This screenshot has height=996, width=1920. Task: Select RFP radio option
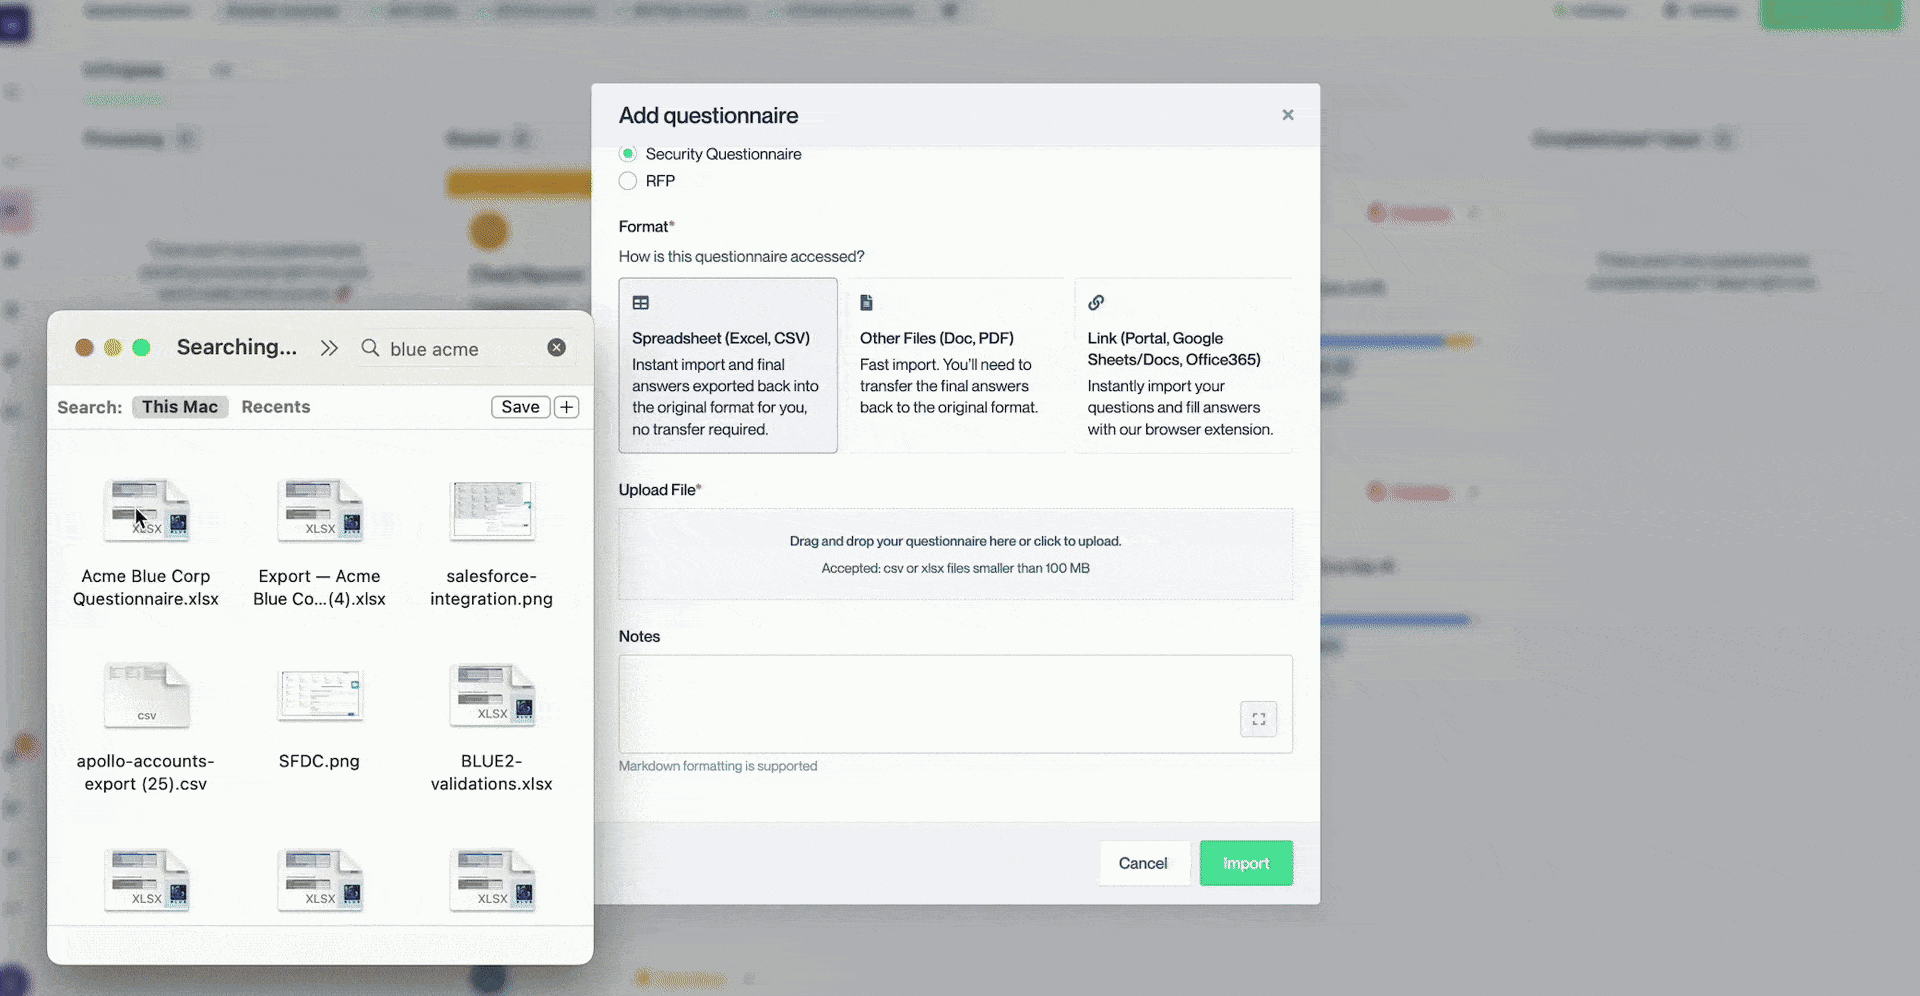click(628, 181)
